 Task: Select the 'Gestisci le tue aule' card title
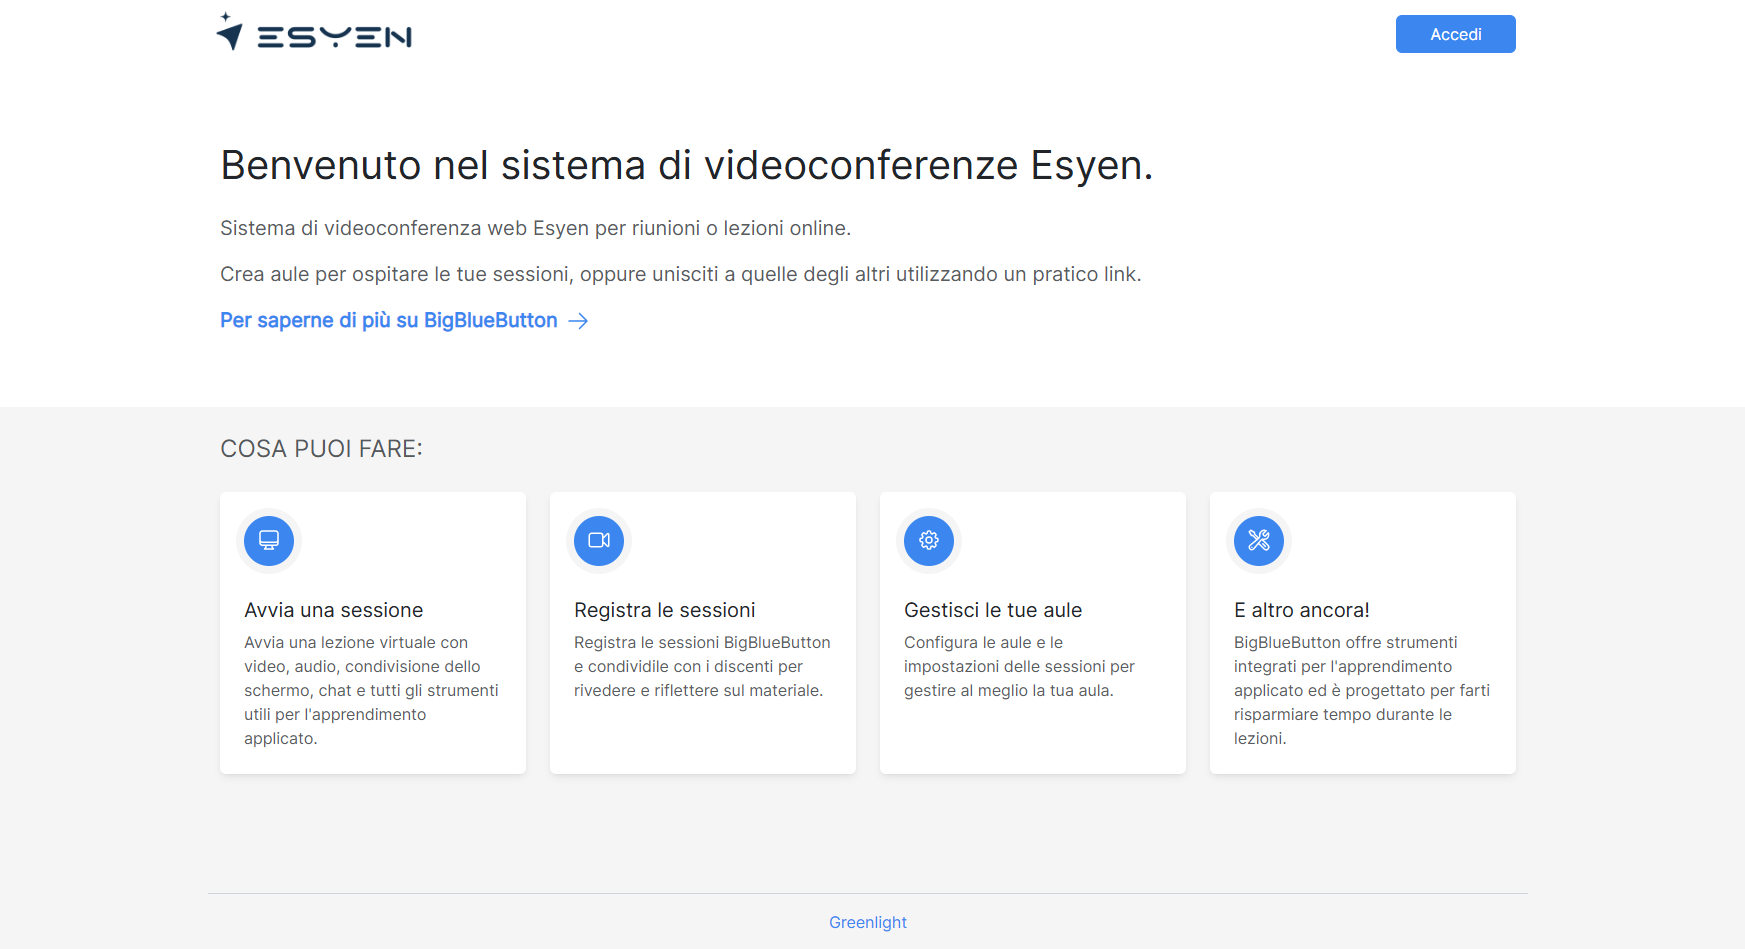[x=993, y=610]
